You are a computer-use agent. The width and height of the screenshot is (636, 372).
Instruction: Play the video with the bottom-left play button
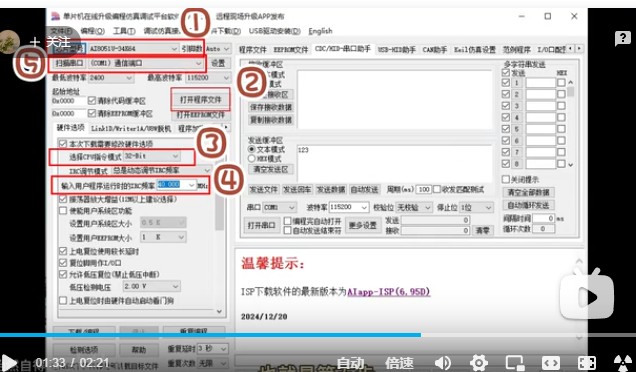(x=9, y=362)
